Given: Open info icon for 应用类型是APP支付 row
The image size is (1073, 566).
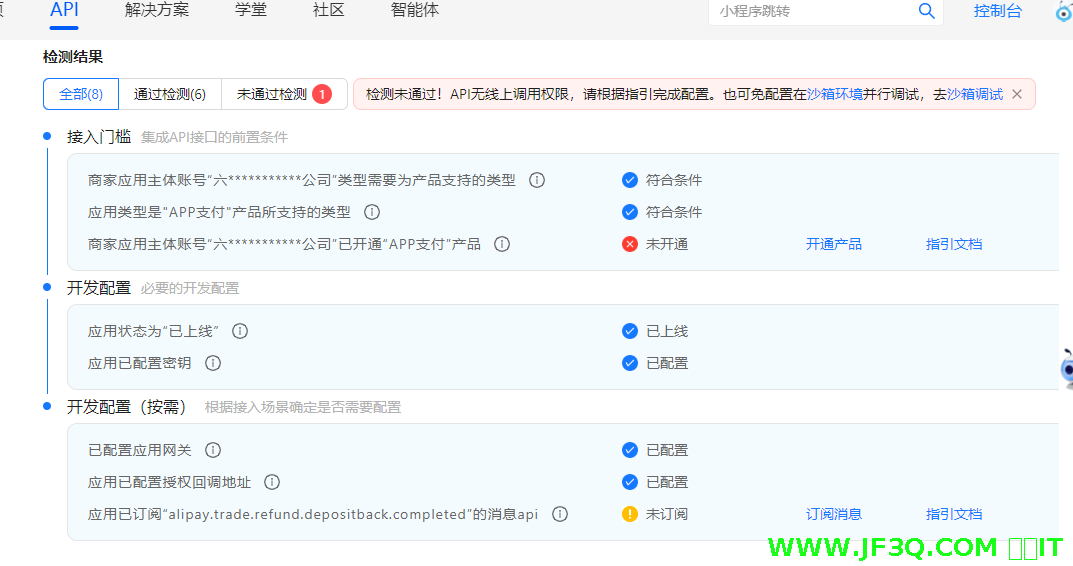Looking at the screenshot, I should coord(372,212).
